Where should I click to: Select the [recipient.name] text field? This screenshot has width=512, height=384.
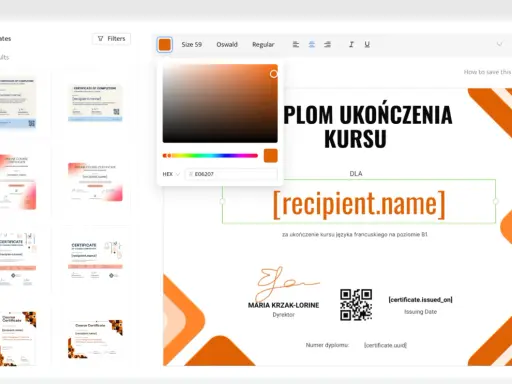pyautogui.click(x=359, y=202)
